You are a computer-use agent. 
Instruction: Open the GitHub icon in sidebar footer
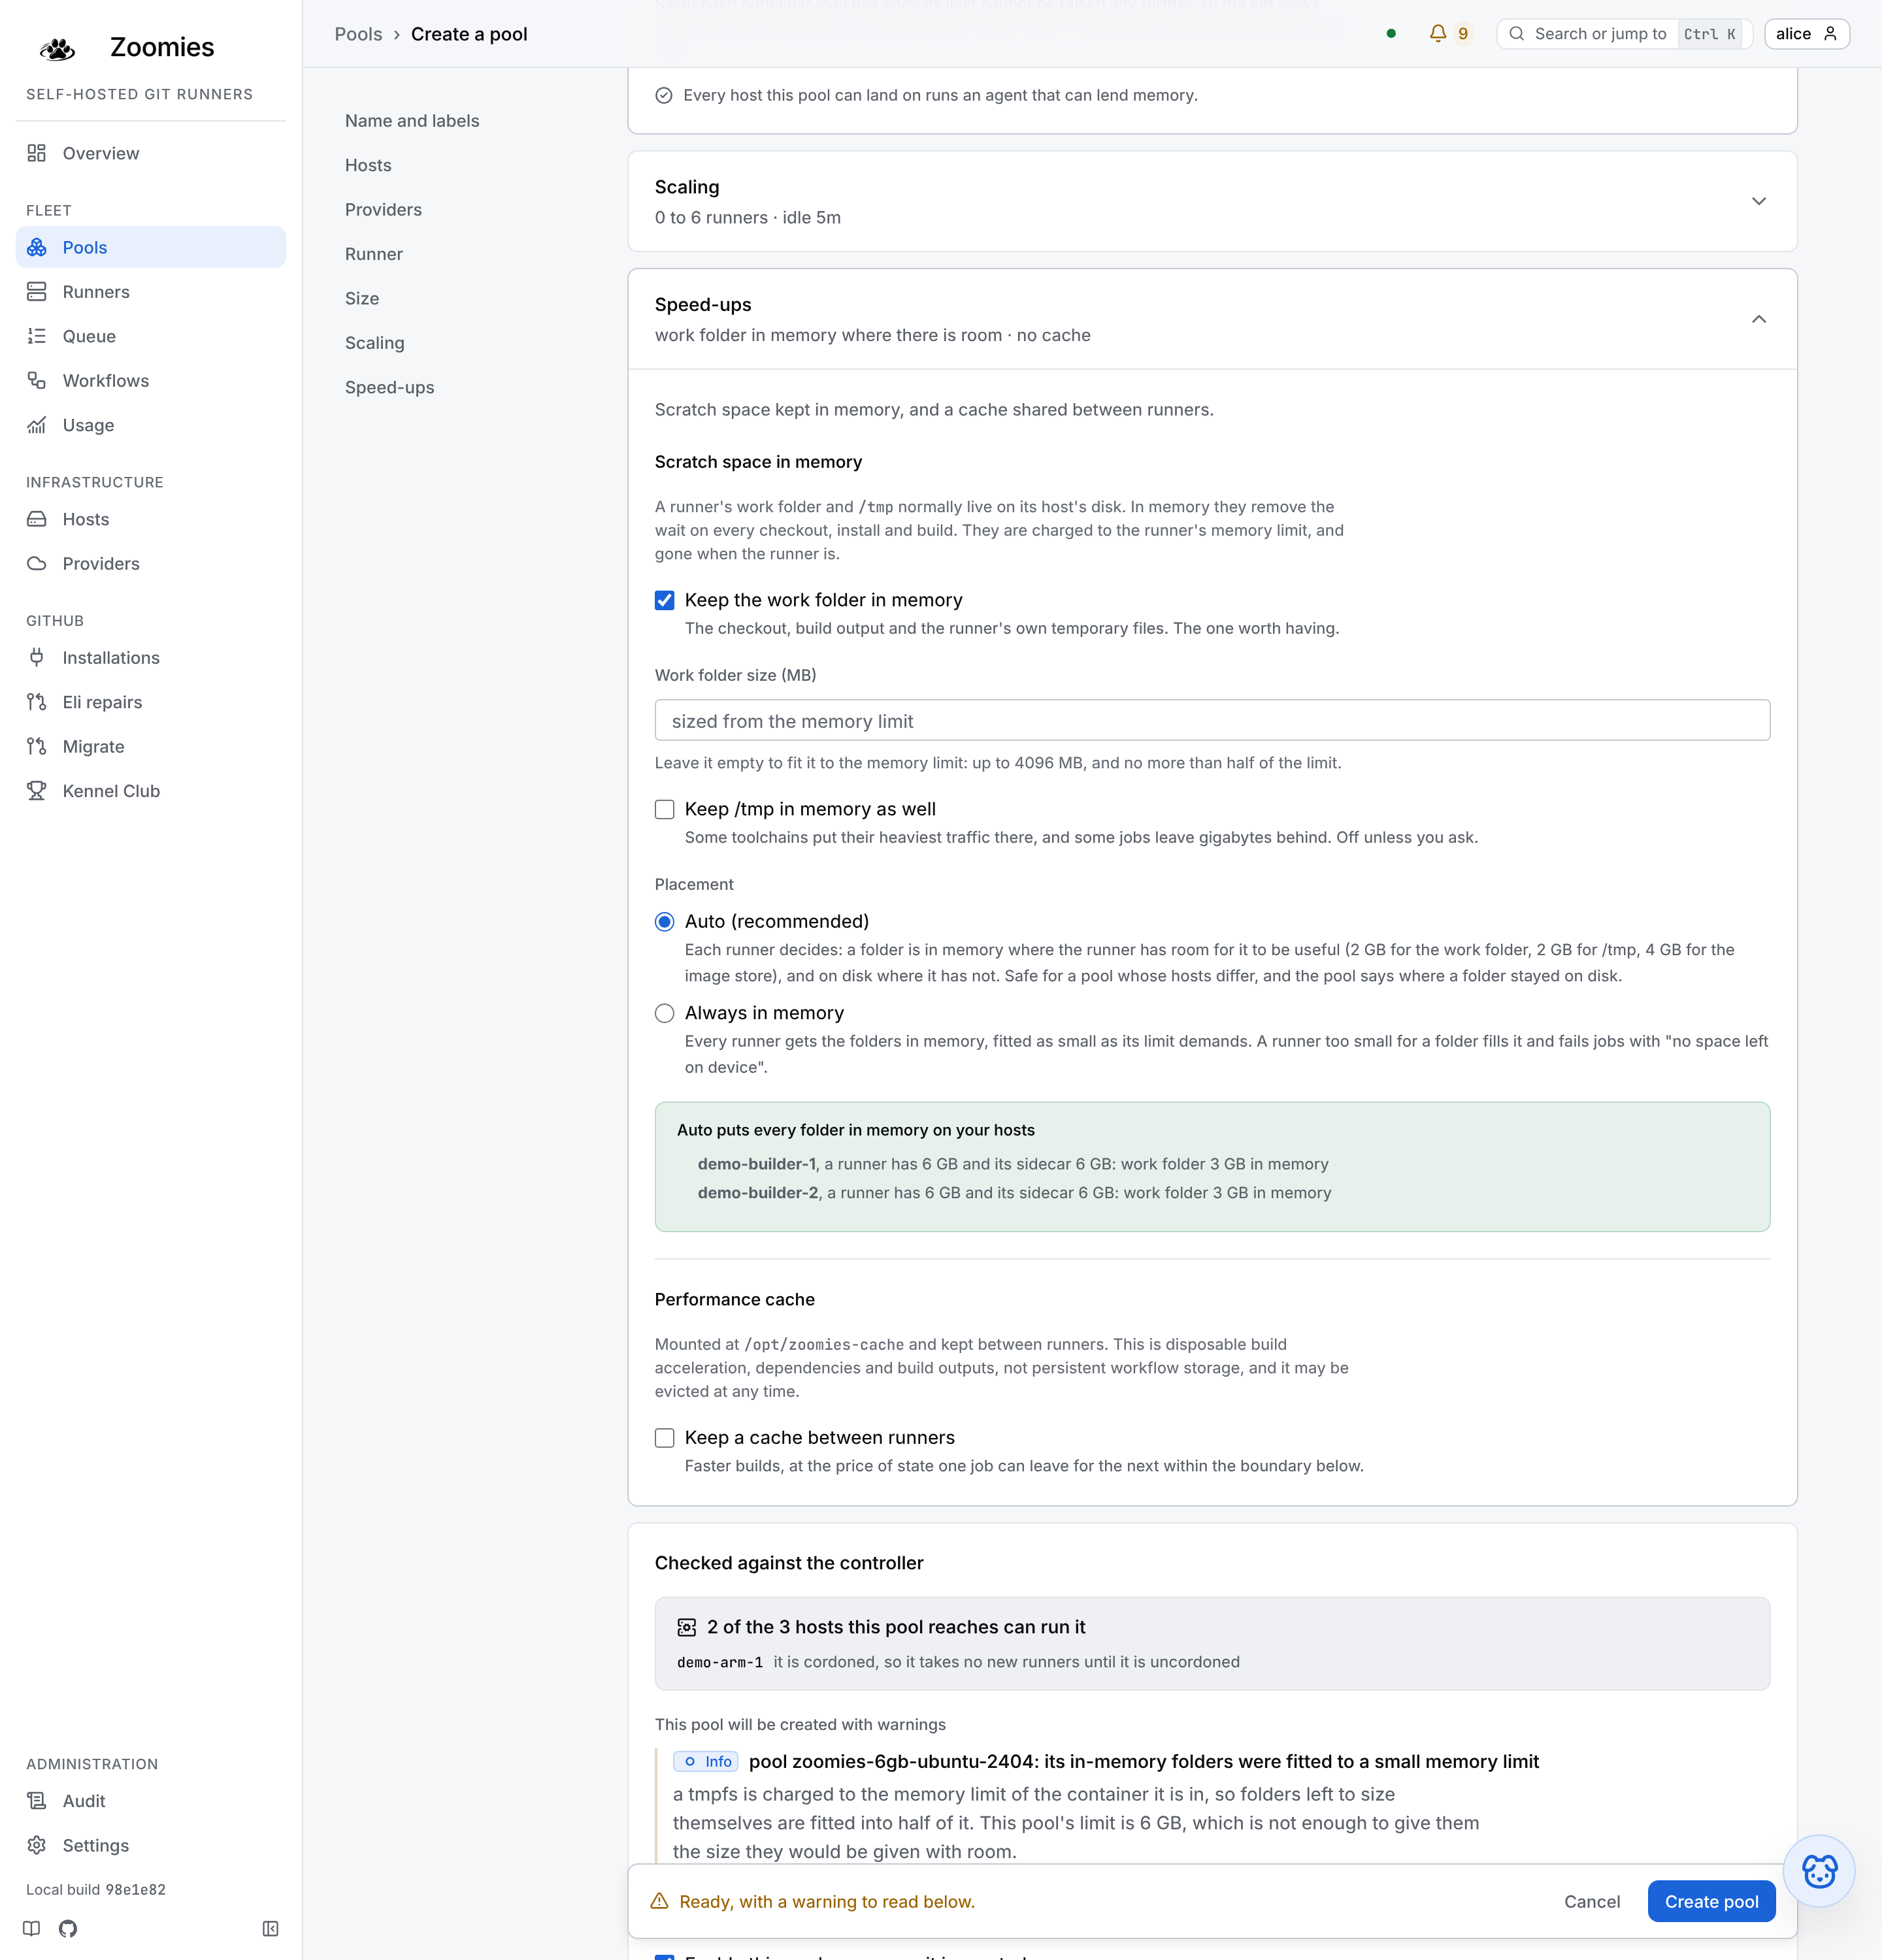[68, 1928]
